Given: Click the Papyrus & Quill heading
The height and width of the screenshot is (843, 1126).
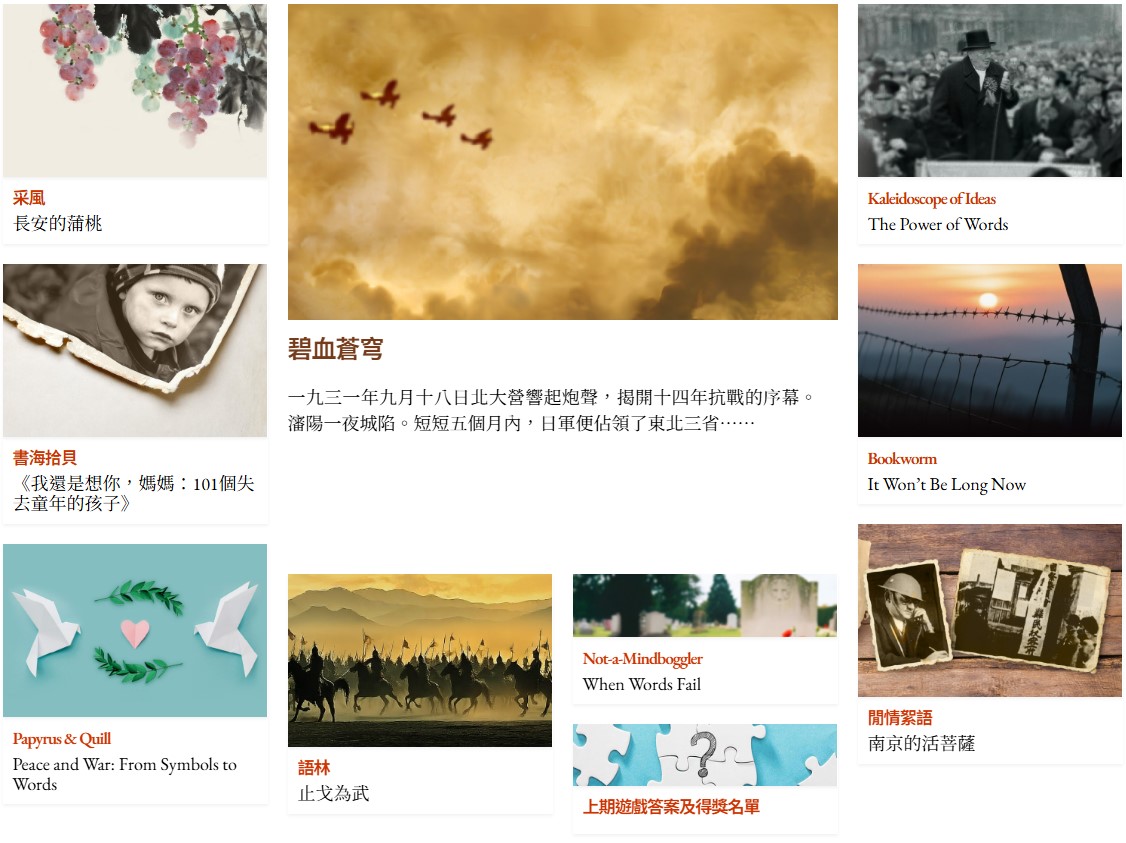Looking at the screenshot, I should click(x=62, y=739).
